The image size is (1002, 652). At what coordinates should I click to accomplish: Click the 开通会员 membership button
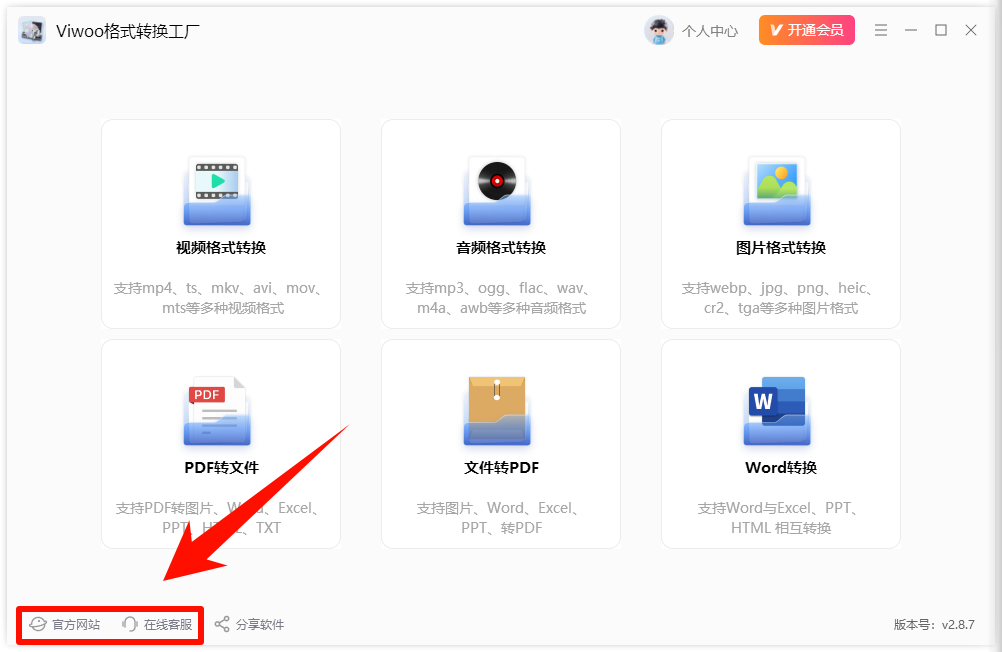click(x=806, y=30)
